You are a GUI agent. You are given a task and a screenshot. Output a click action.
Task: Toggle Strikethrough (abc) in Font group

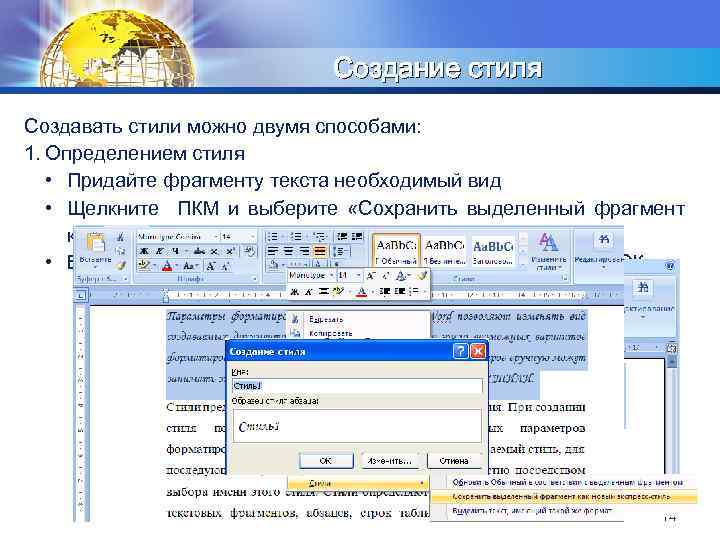pyautogui.click(x=199, y=251)
